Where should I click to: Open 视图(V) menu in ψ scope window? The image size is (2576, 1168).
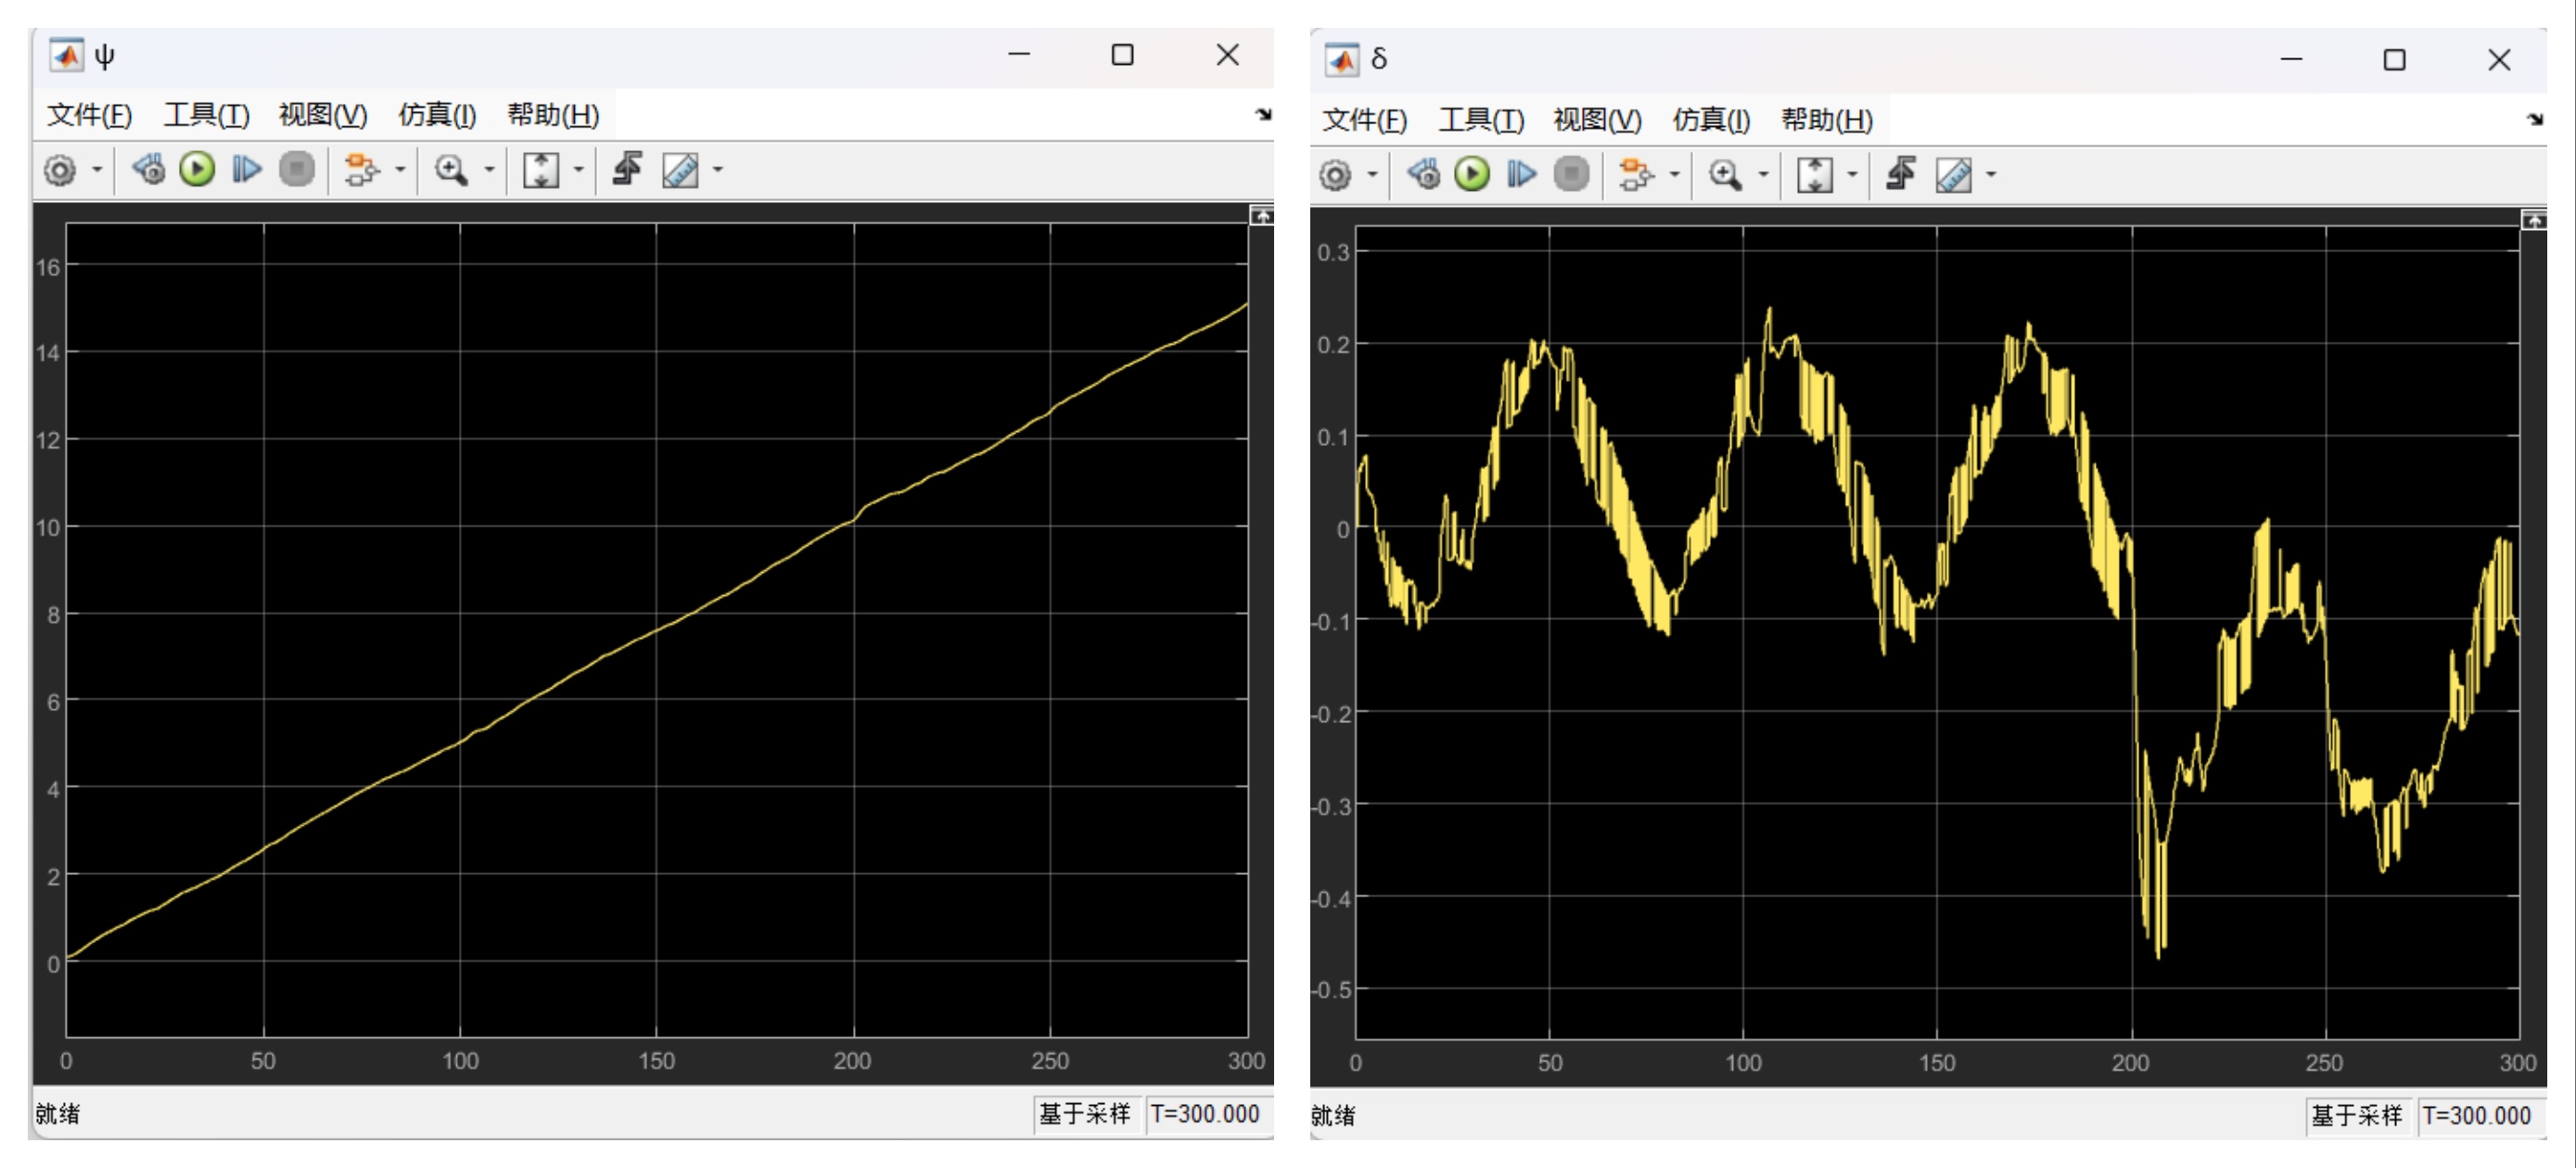tap(323, 115)
